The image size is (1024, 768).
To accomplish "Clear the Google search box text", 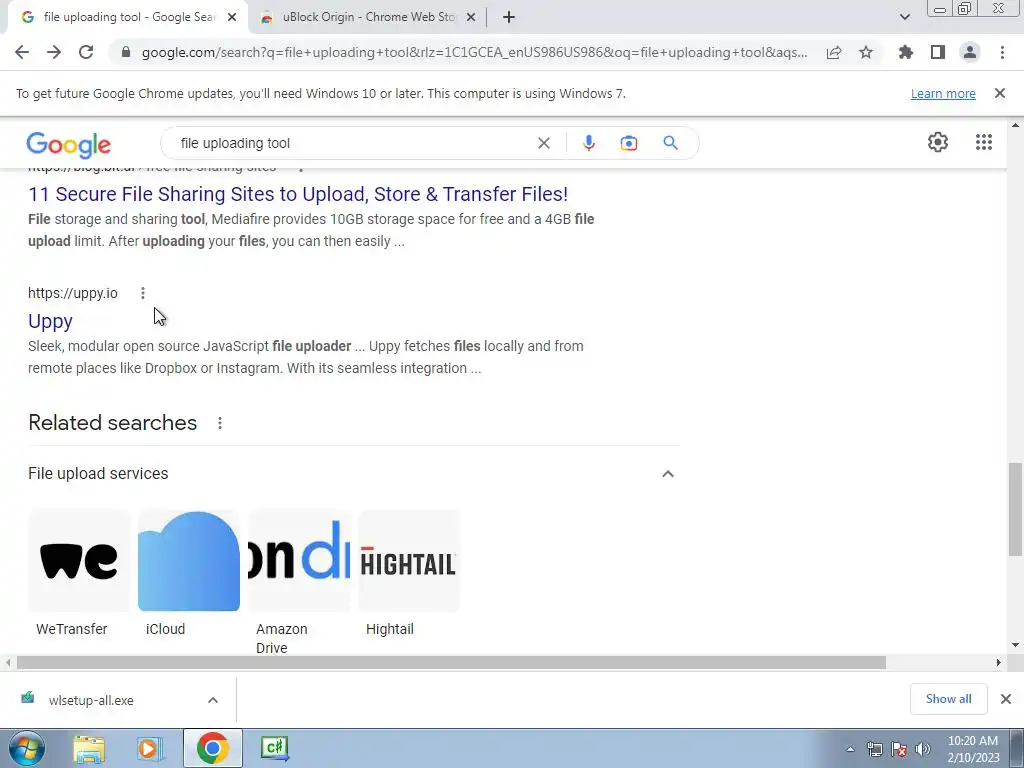I will pos(543,143).
